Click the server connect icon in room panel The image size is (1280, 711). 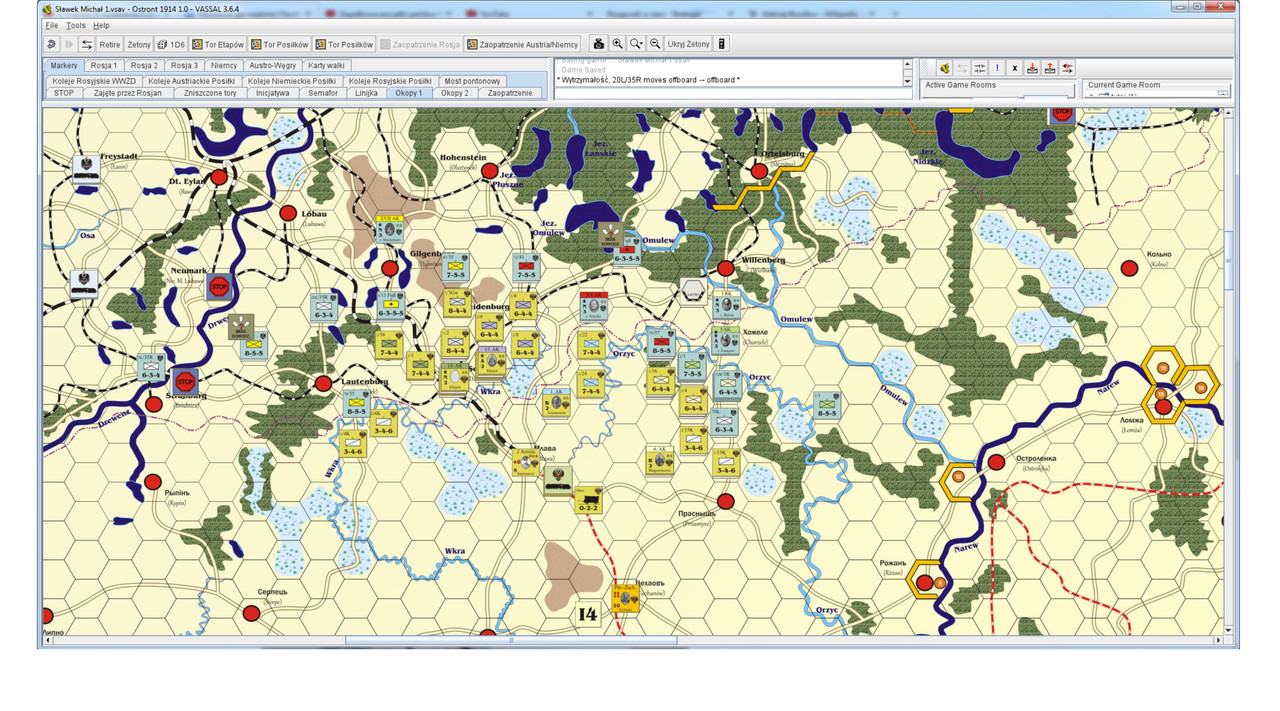[943, 68]
